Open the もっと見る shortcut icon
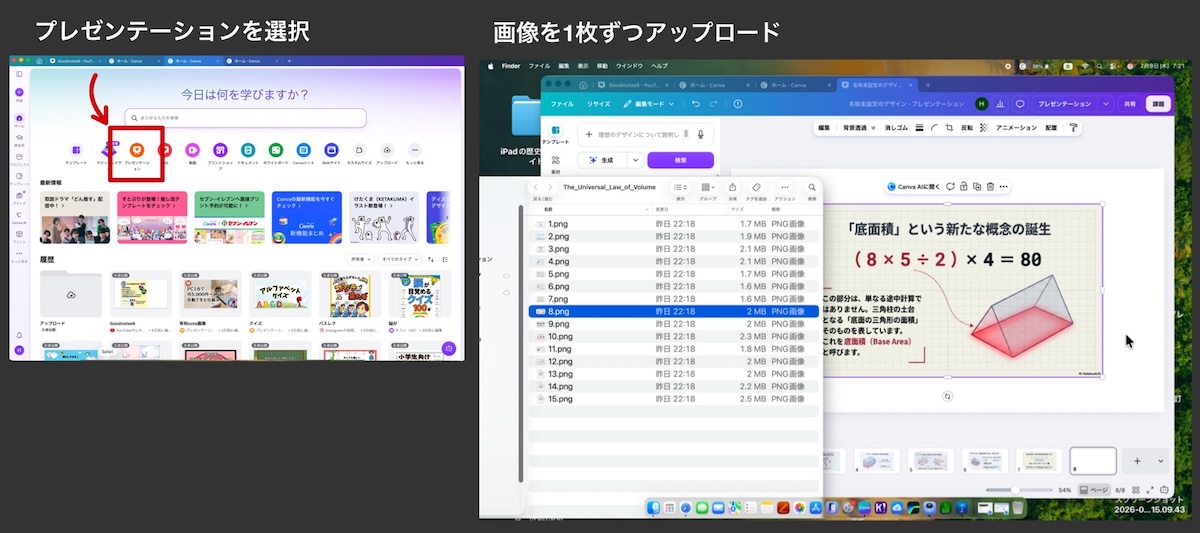Screen dimensions: 1200x533 click(415, 149)
